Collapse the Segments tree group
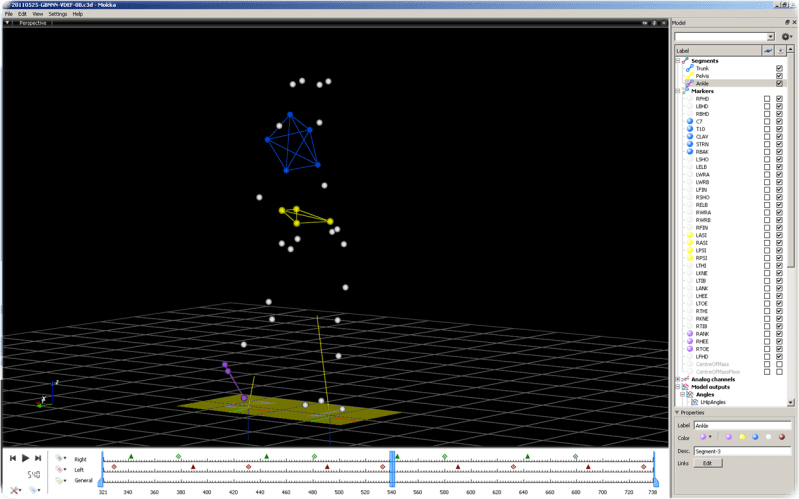 click(x=678, y=61)
